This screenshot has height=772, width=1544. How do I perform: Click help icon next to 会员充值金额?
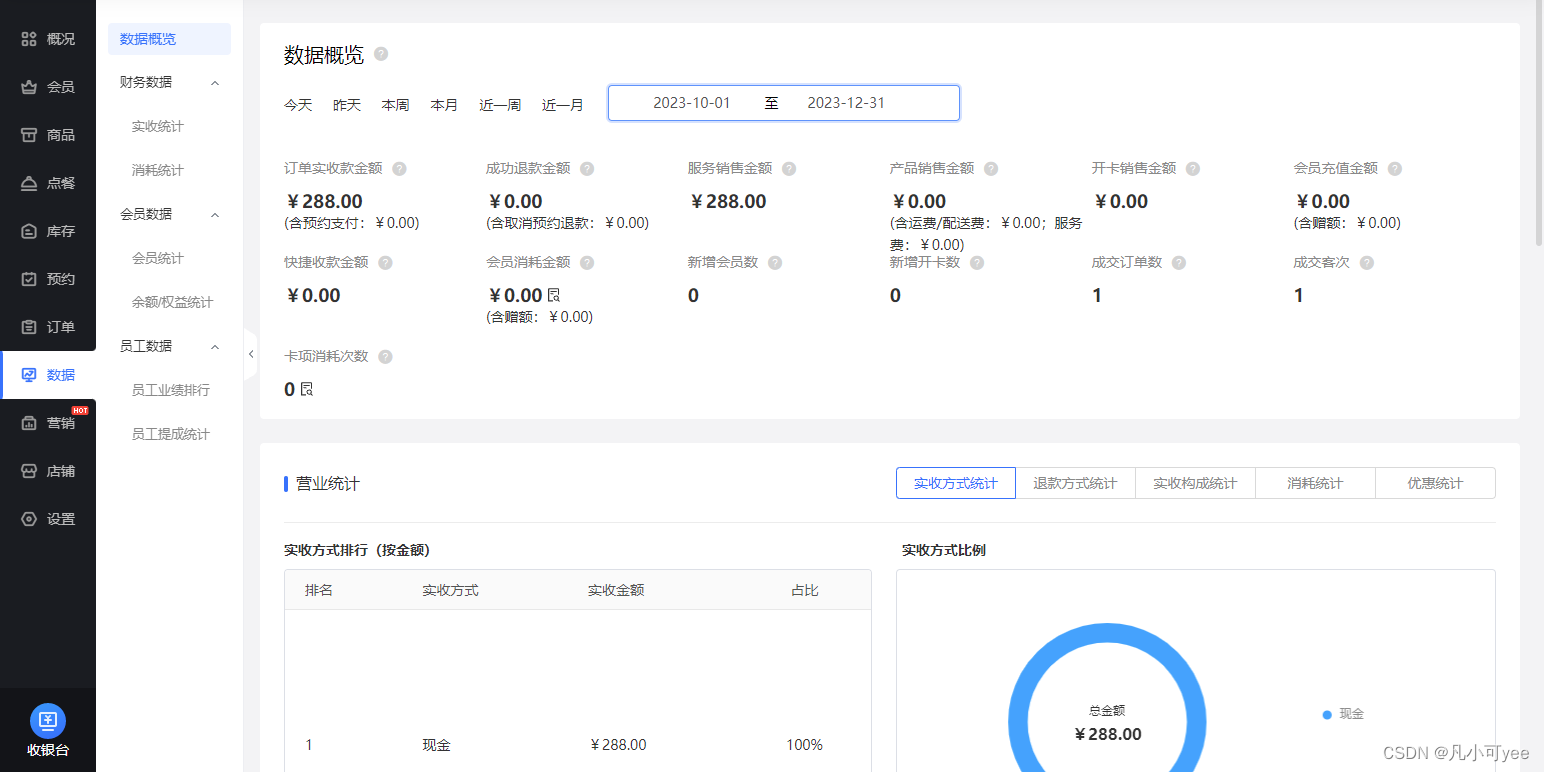tap(1395, 169)
